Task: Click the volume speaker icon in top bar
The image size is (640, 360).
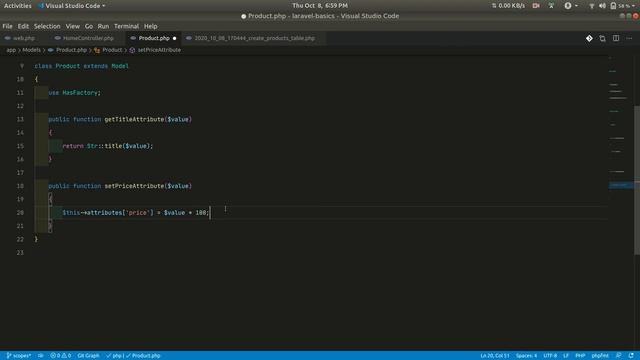Action: 602,6
